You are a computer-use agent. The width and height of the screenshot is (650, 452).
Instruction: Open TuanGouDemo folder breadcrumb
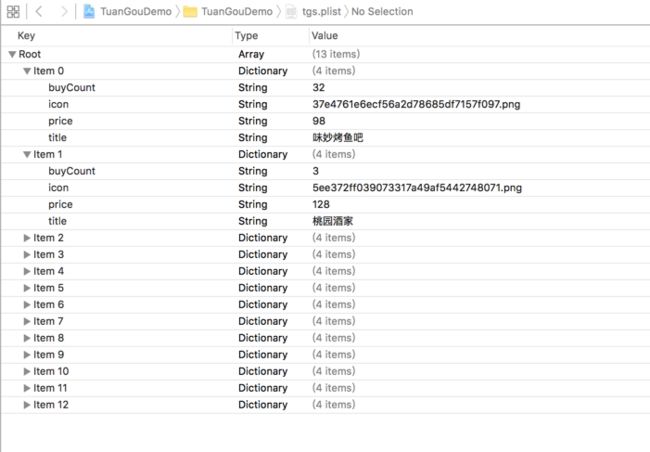[x=237, y=12]
